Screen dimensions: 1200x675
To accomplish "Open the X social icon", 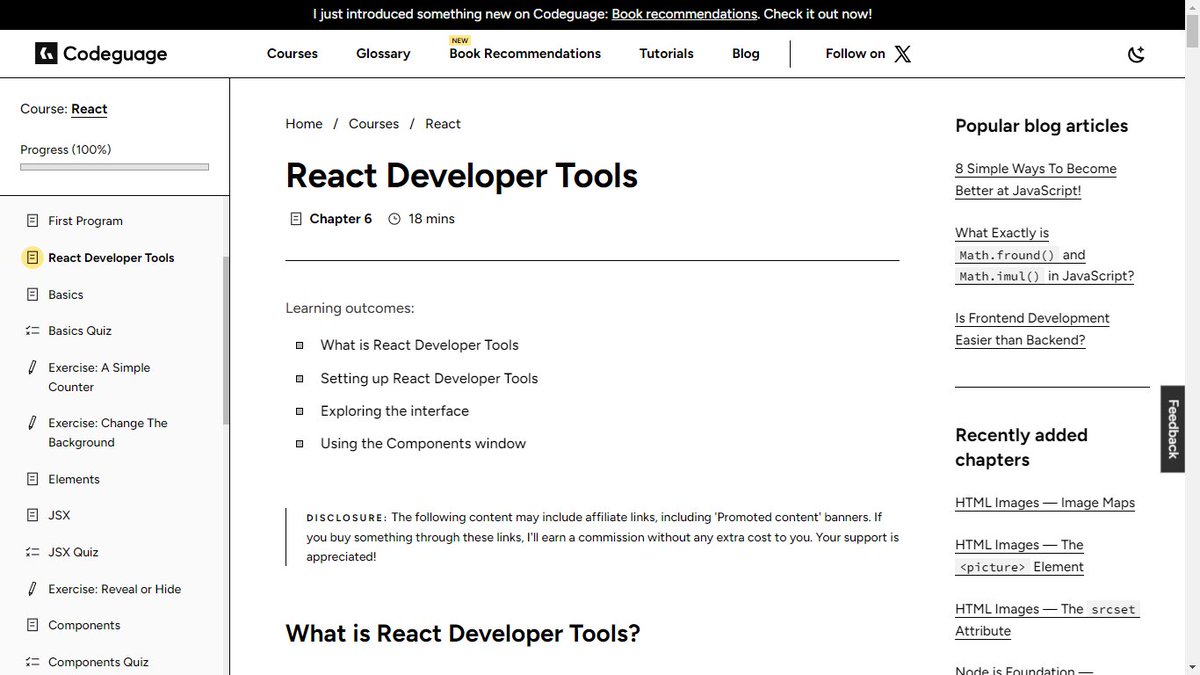I will pos(902,54).
